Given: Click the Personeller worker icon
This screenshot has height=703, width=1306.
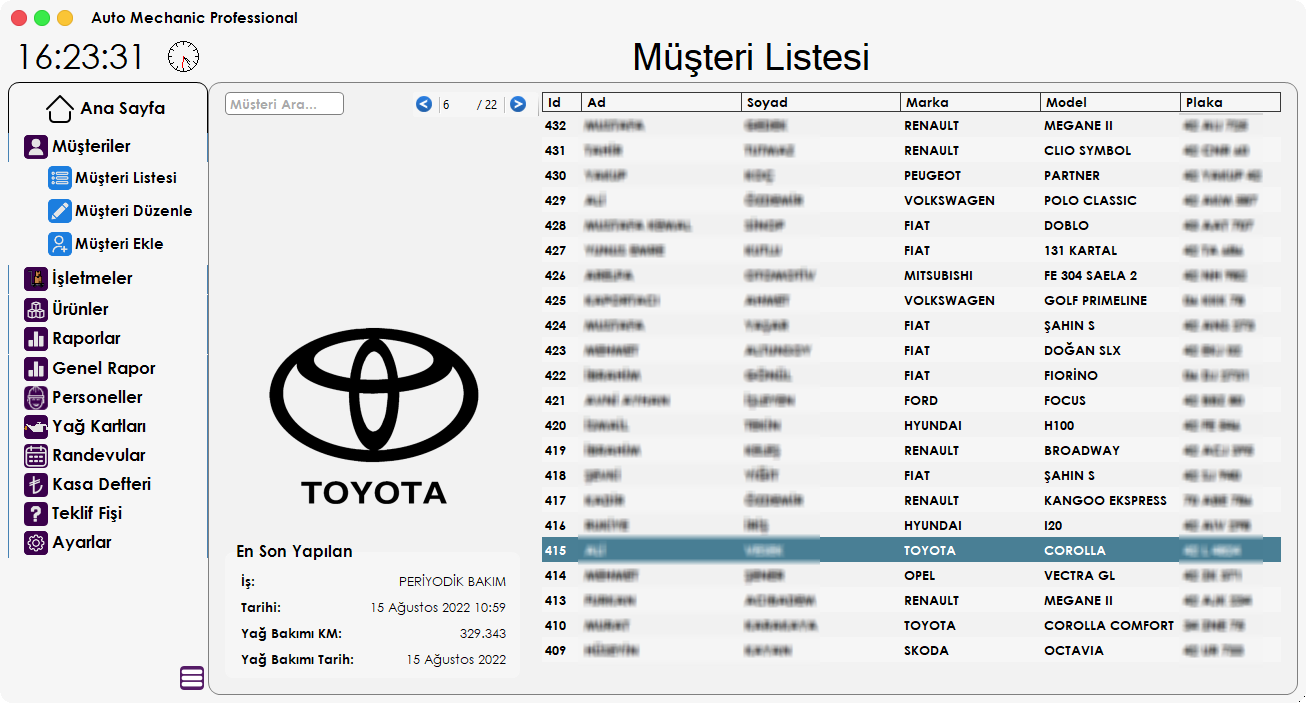Looking at the screenshot, I should coord(36,397).
